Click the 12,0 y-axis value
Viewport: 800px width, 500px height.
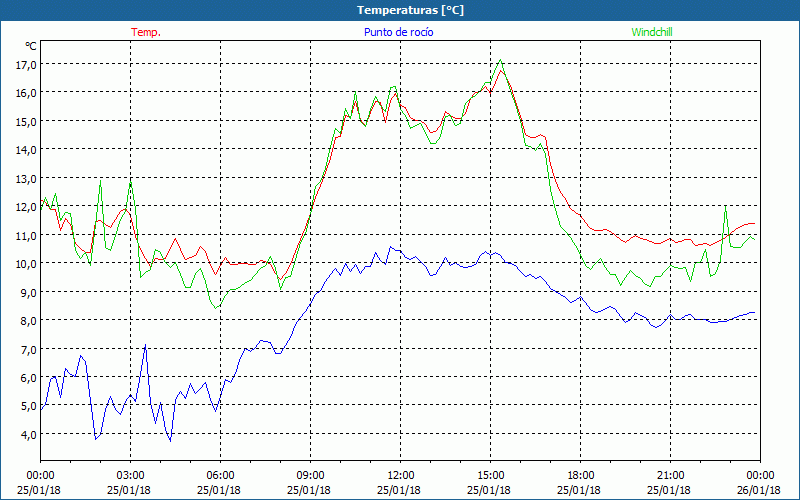27,207
